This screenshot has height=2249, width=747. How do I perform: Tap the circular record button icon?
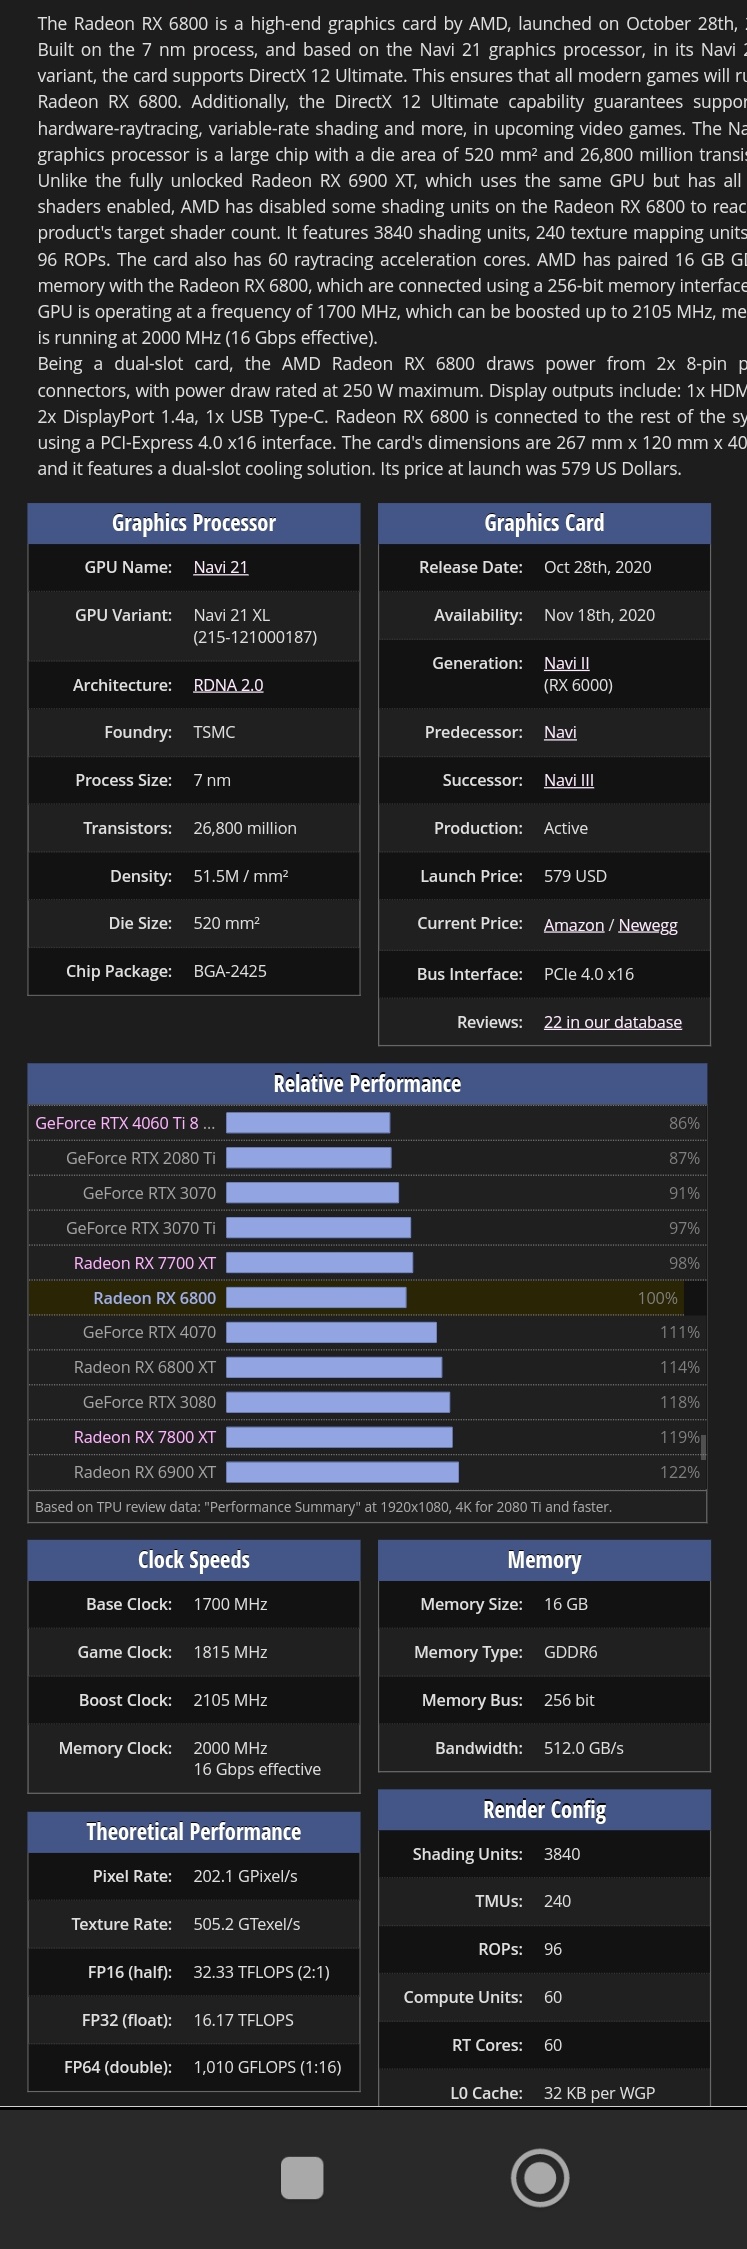pyautogui.click(x=540, y=2177)
